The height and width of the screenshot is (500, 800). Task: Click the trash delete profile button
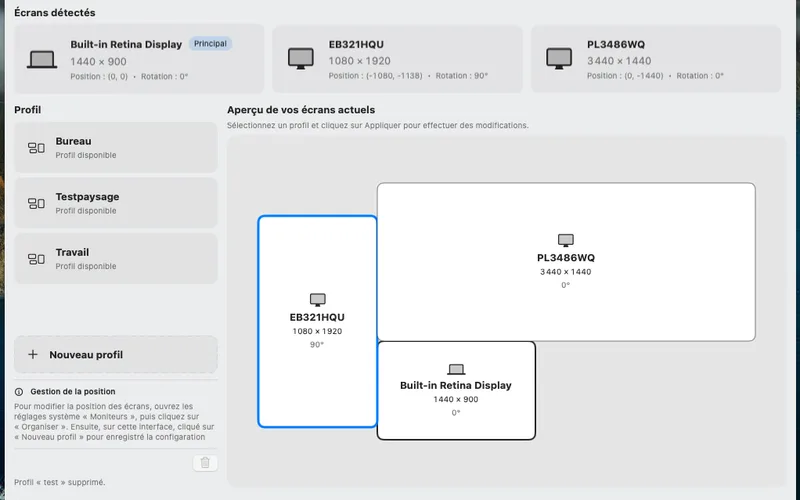point(205,463)
